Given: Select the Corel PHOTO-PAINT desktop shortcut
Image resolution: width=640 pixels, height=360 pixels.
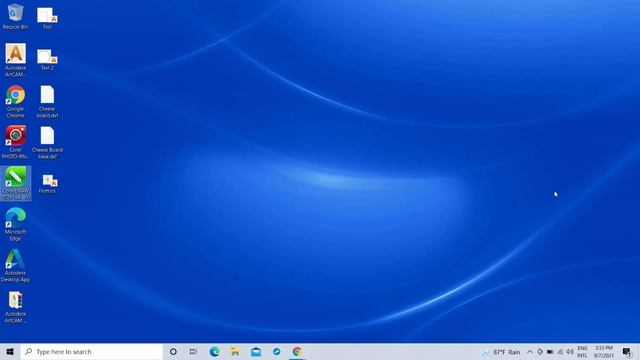Looking at the screenshot, I should pos(16,142).
